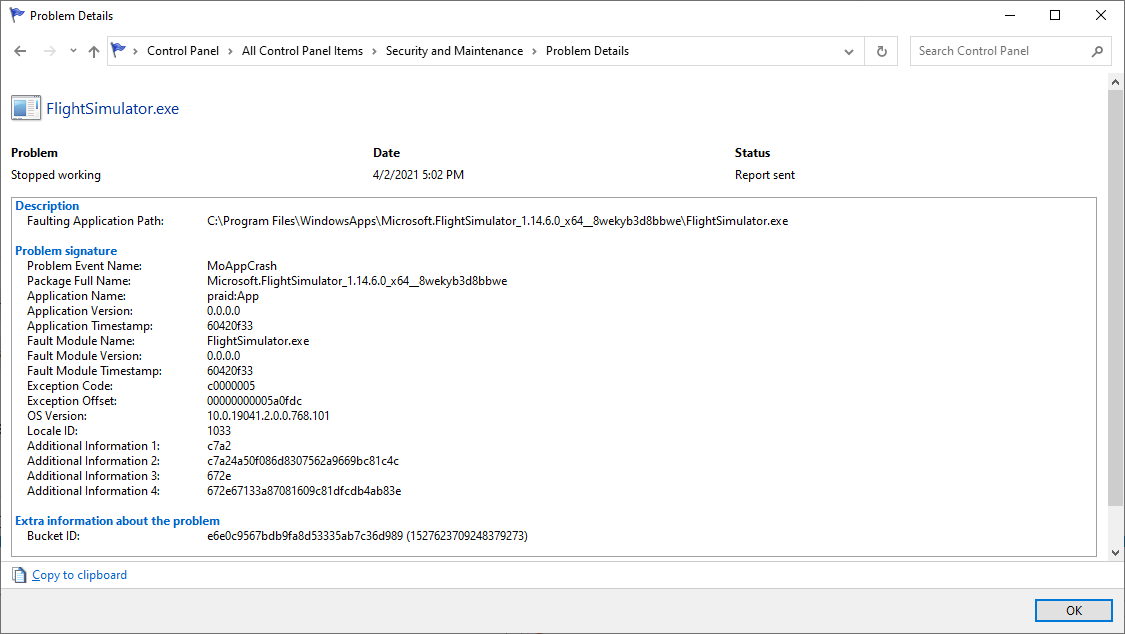Close the Problem Details window
This screenshot has width=1125, height=634.
1101,15
